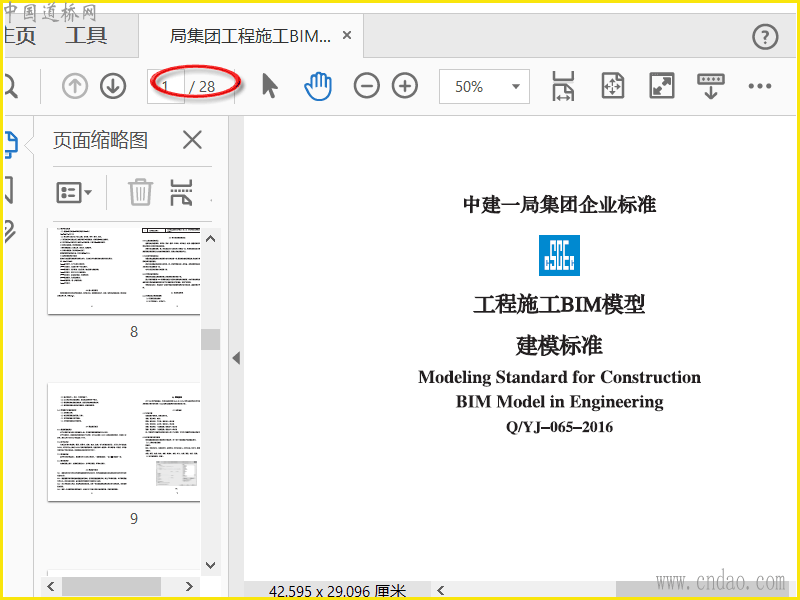Click the text Q/YJ–065–2016
Viewport: 800px width, 600px height.
(x=559, y=427)
